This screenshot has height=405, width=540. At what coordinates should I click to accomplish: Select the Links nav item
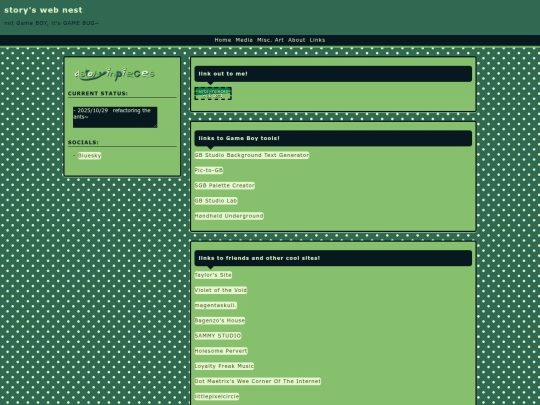click(317, 40)
